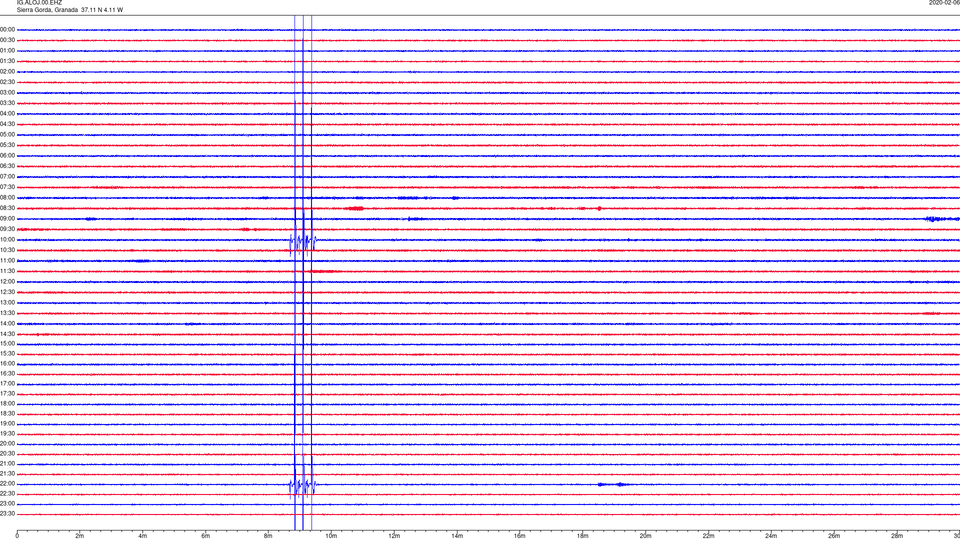The height and width of the screenshot is (540, 960).
Task: Click the 09:00 row label
Action: coord(7,218)
